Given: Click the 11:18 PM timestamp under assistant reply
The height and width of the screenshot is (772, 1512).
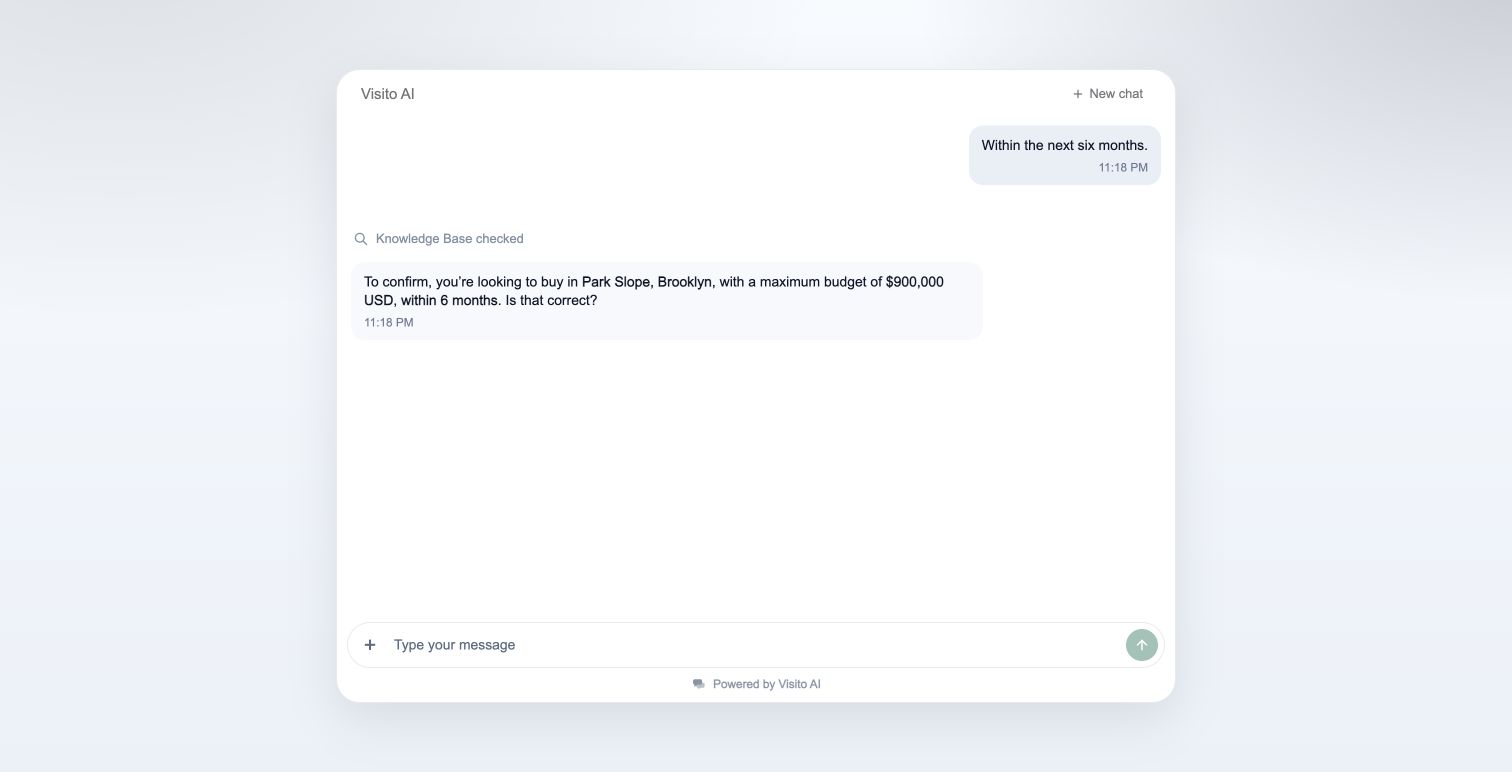Looking at the screenshot, I should (x=389, y=323).
